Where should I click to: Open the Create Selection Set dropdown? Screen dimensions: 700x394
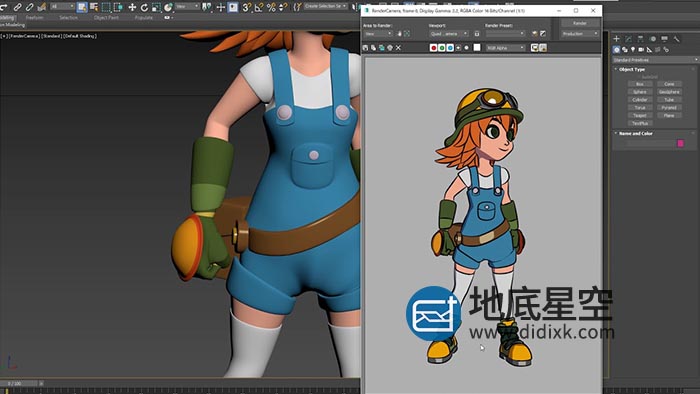(325, 6)
